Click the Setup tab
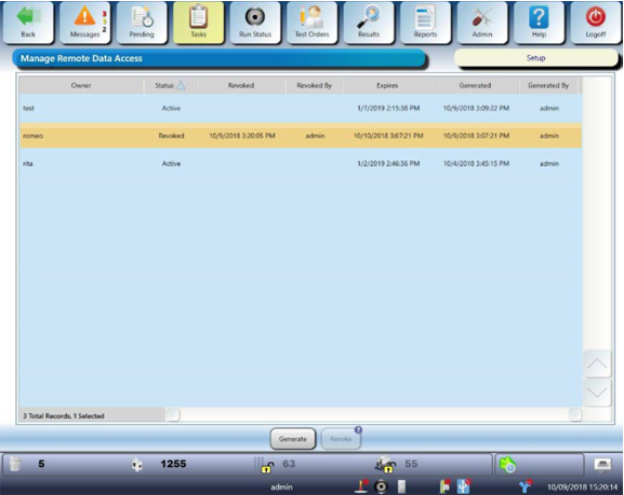The width and height of the screenshot is (624, 495). [535, 58]
